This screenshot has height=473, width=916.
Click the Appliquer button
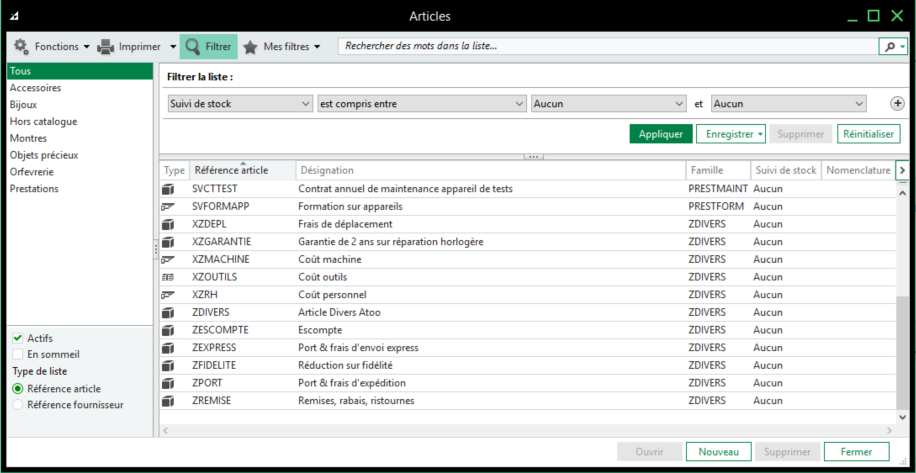point(660,134)
